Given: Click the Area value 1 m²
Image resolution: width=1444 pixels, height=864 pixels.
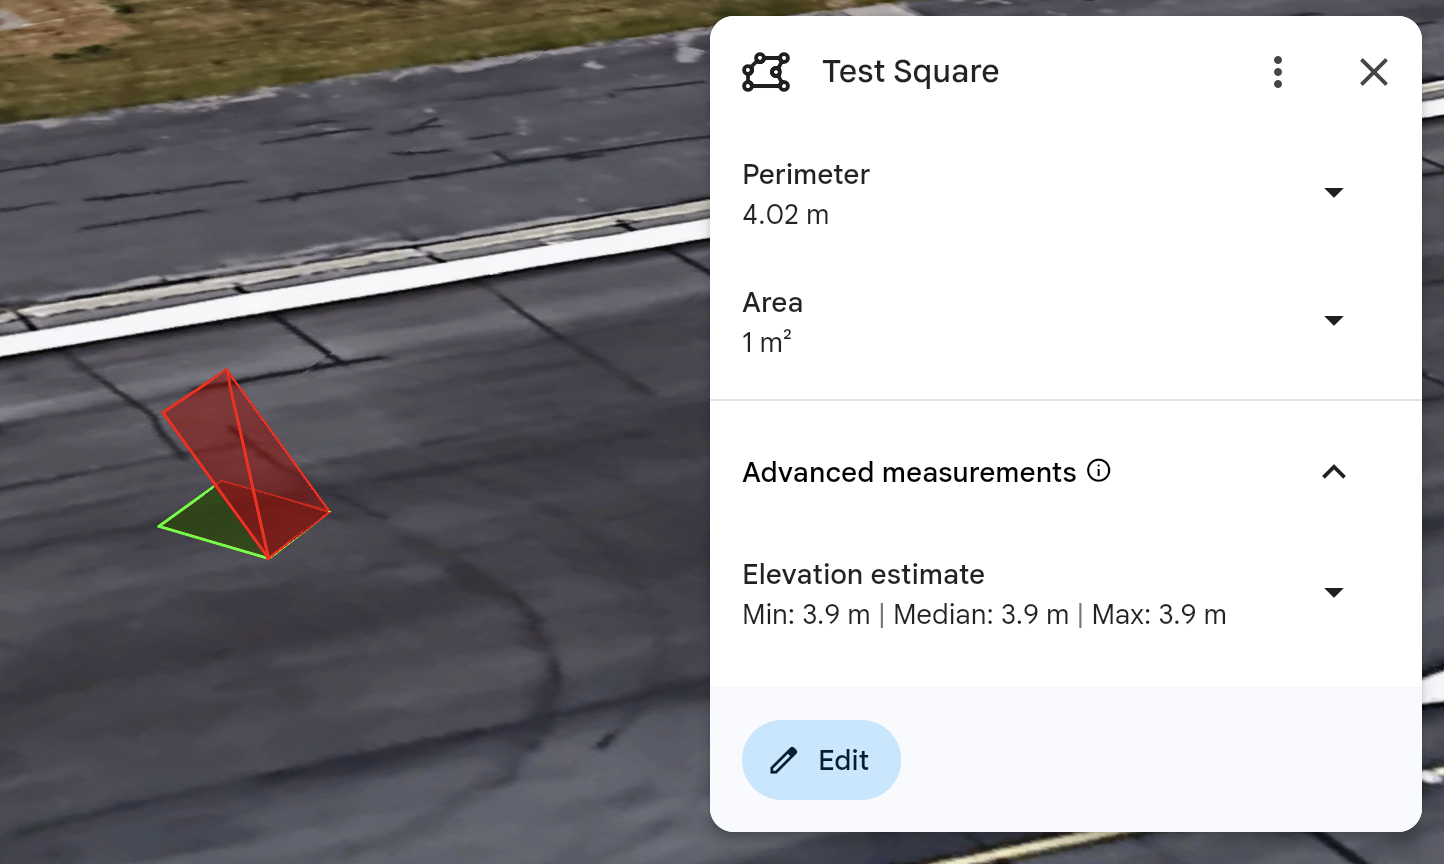Looking at the screenshot, I should [767, 343].
